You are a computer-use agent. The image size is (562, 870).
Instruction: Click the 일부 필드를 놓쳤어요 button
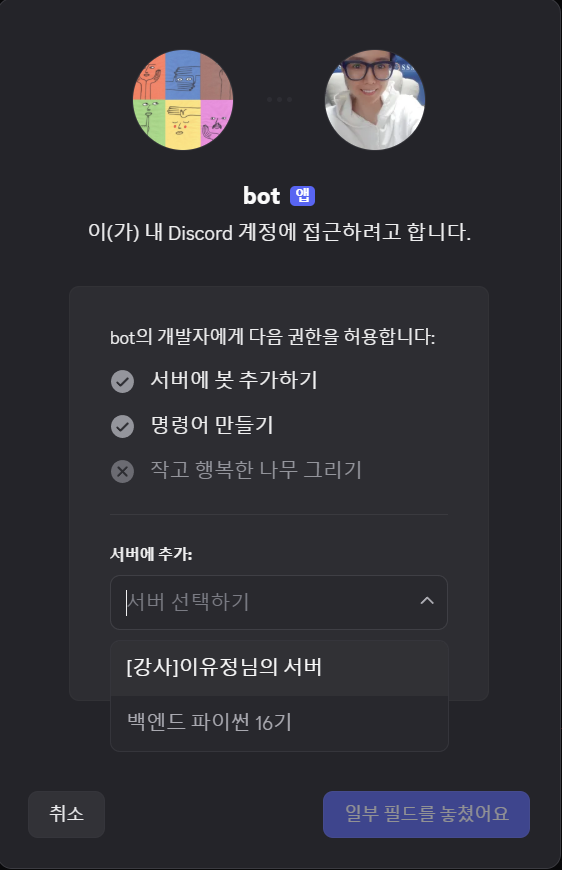[426, 814]
